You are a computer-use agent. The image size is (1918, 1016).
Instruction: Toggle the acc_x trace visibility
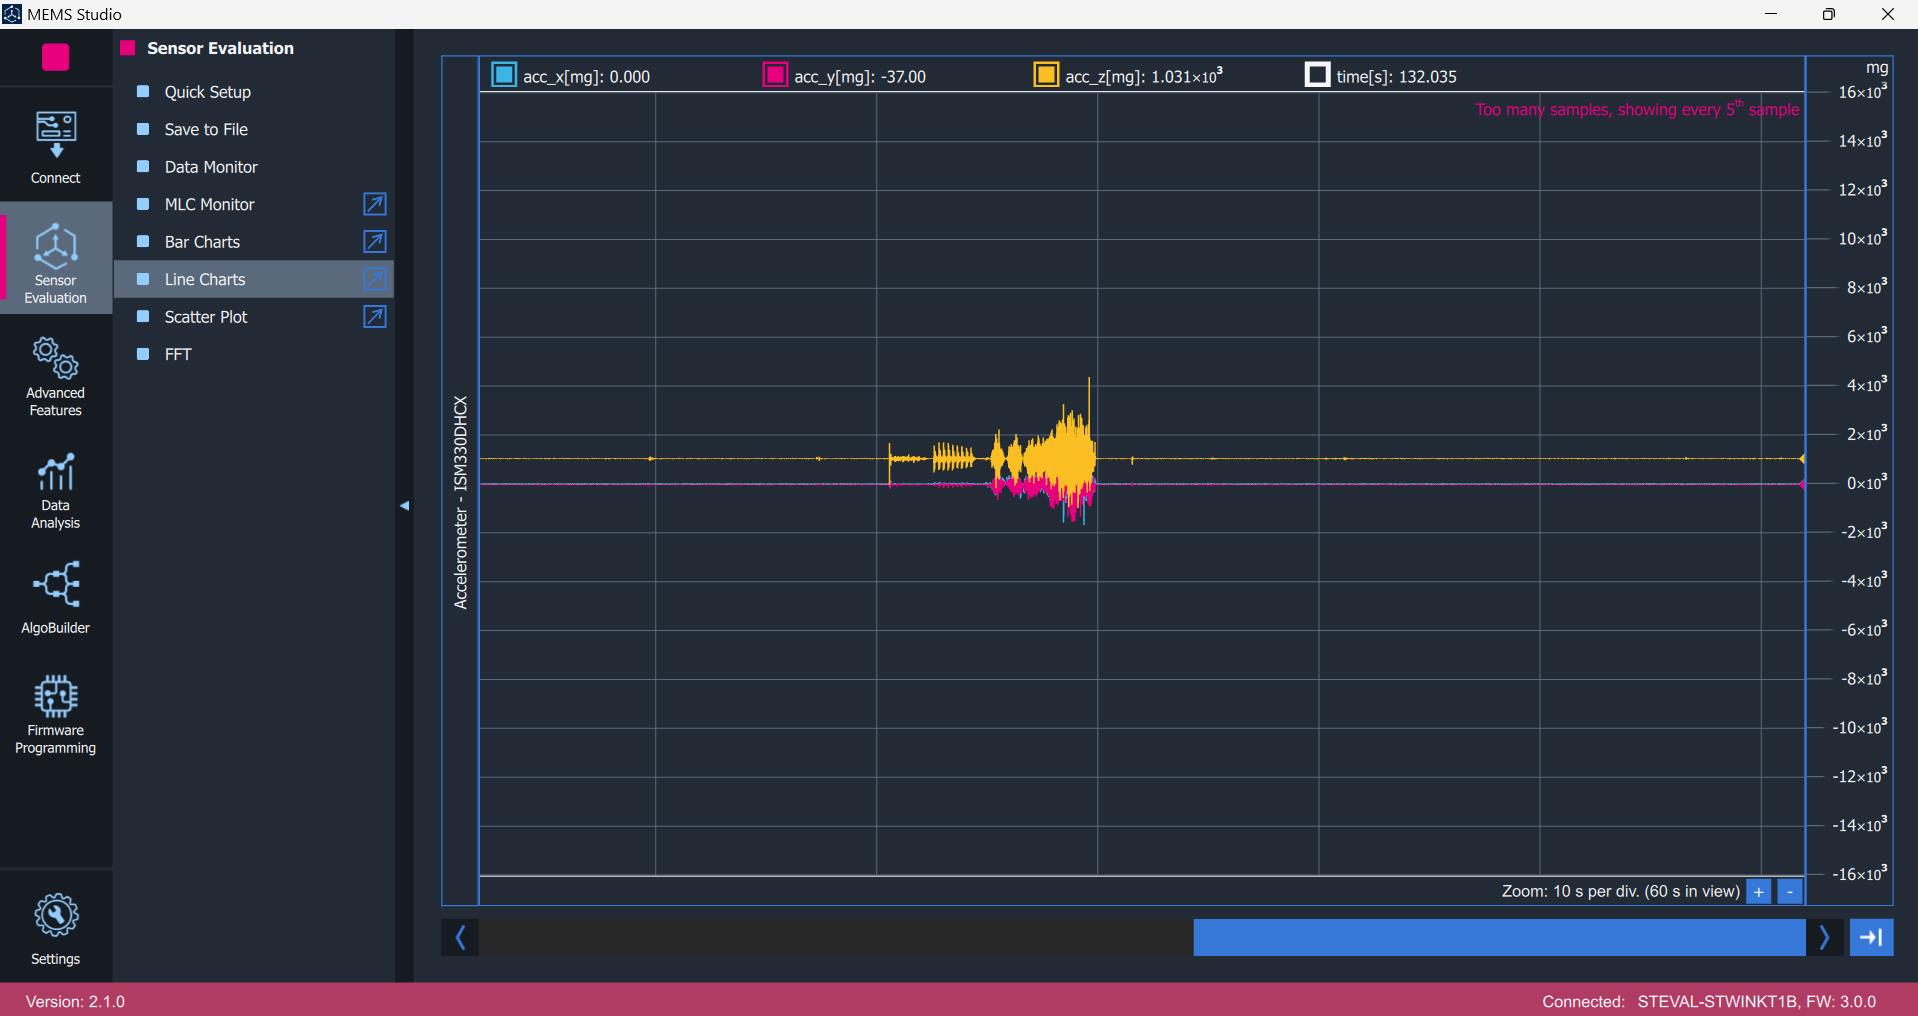click(504, 74)
